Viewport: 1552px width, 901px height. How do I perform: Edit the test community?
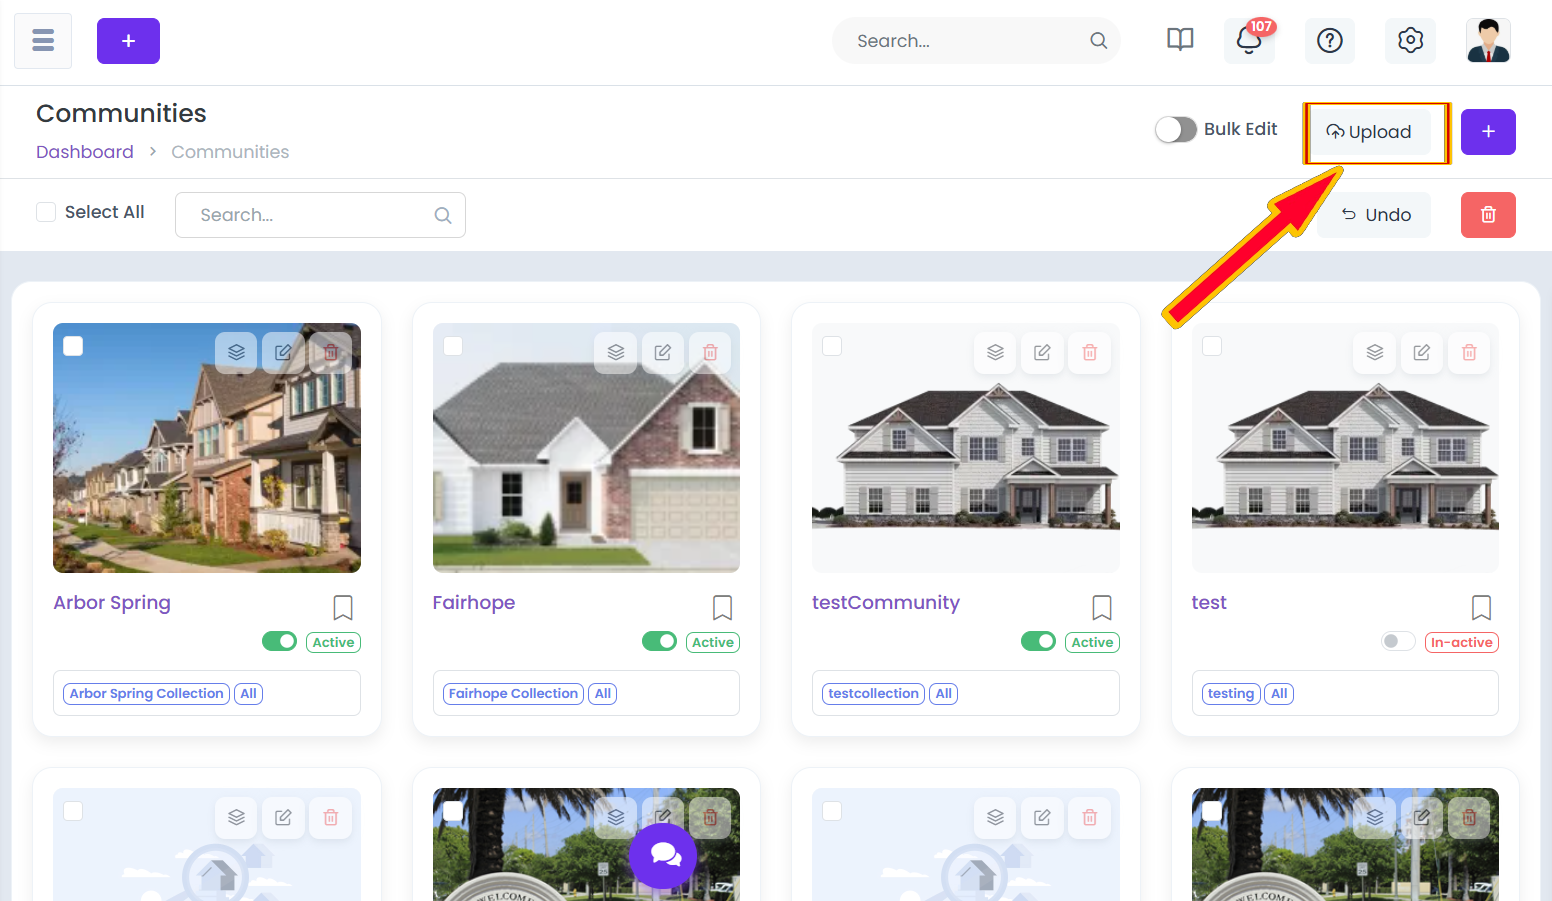point(1422,352)
